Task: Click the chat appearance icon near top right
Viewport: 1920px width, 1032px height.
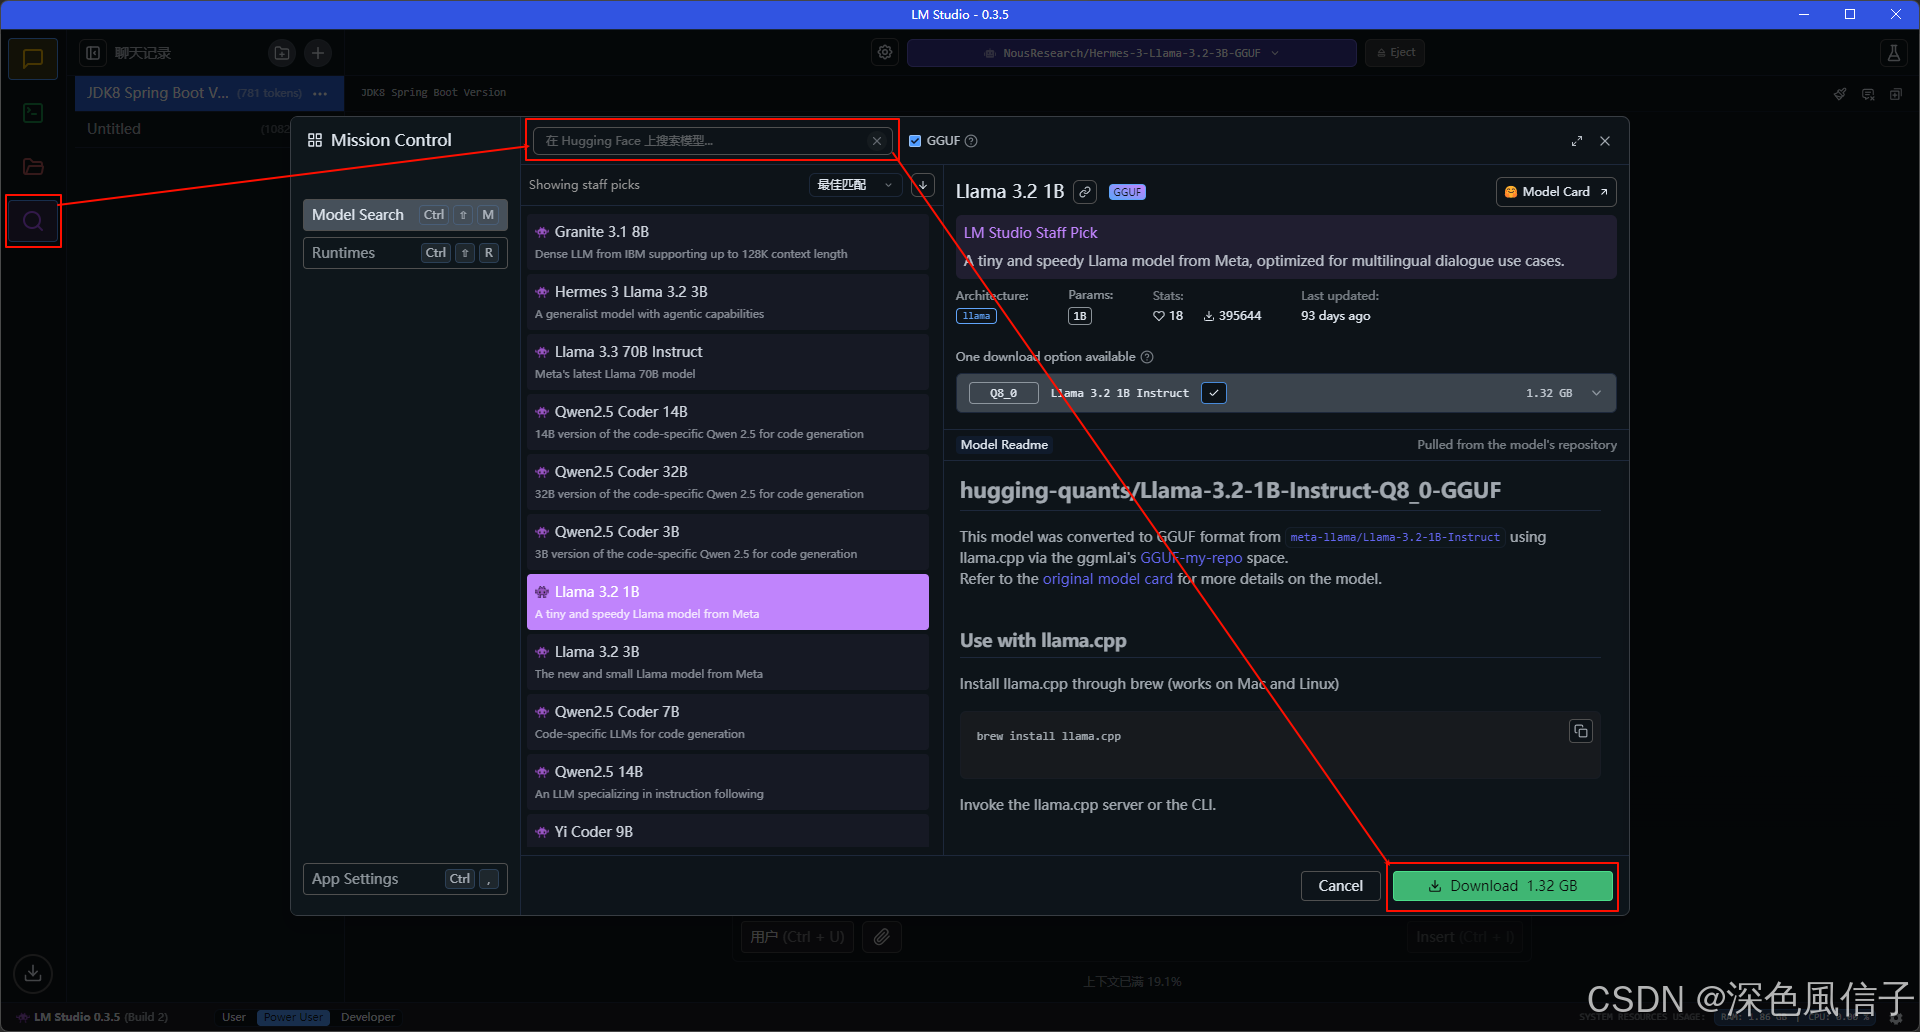Action: 1868,94
